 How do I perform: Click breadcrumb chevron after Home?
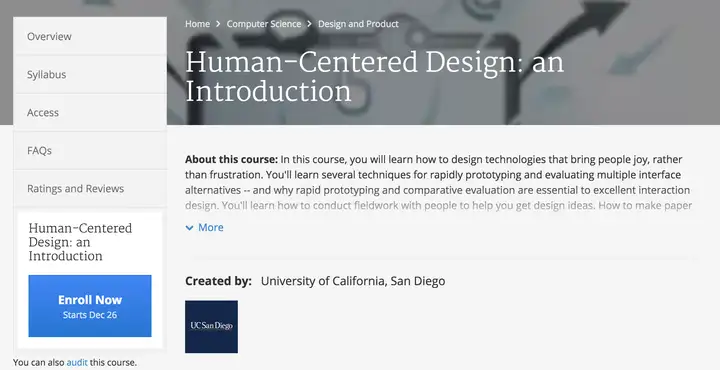pos(218,24)
